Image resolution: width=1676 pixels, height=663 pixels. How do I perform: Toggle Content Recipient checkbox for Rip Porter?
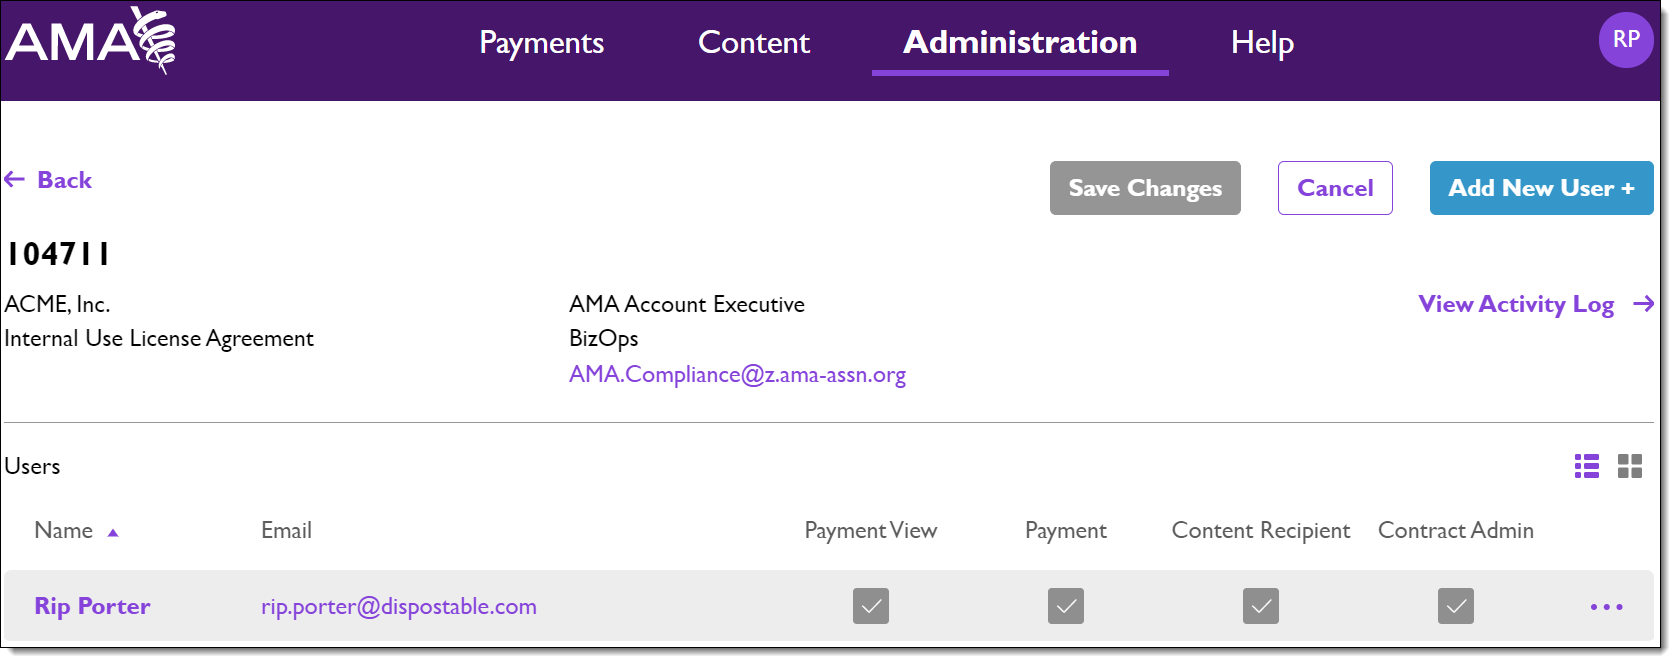[x=1261, y=606]
